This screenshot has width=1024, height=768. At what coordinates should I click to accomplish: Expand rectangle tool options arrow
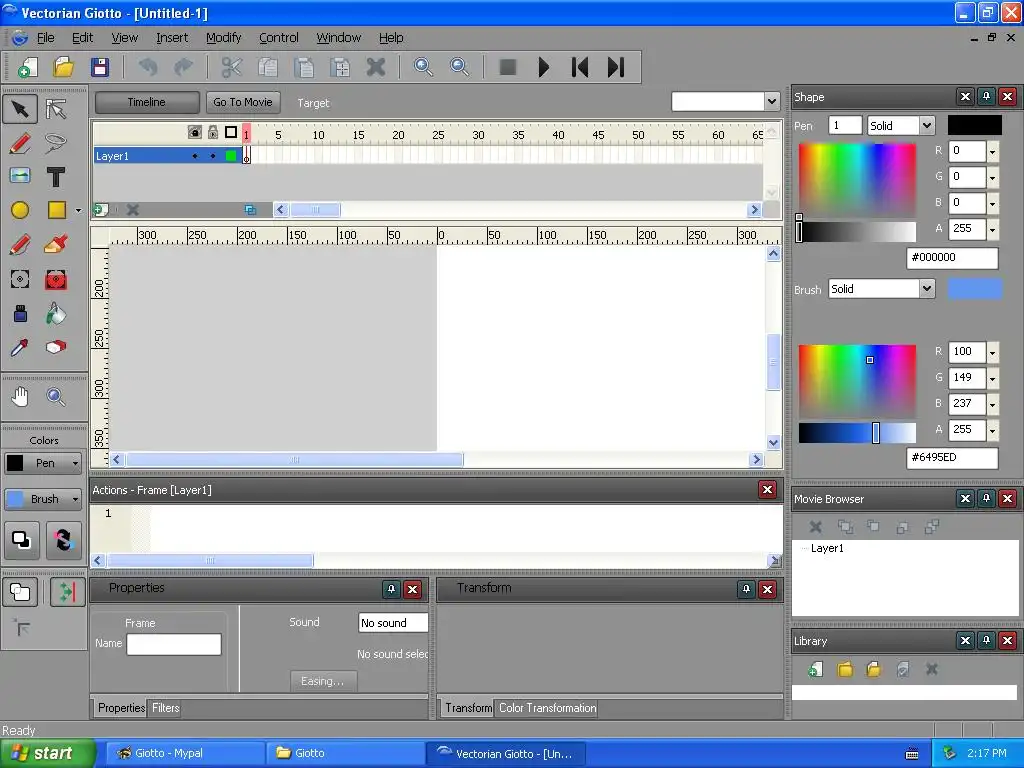coord(78,210)
